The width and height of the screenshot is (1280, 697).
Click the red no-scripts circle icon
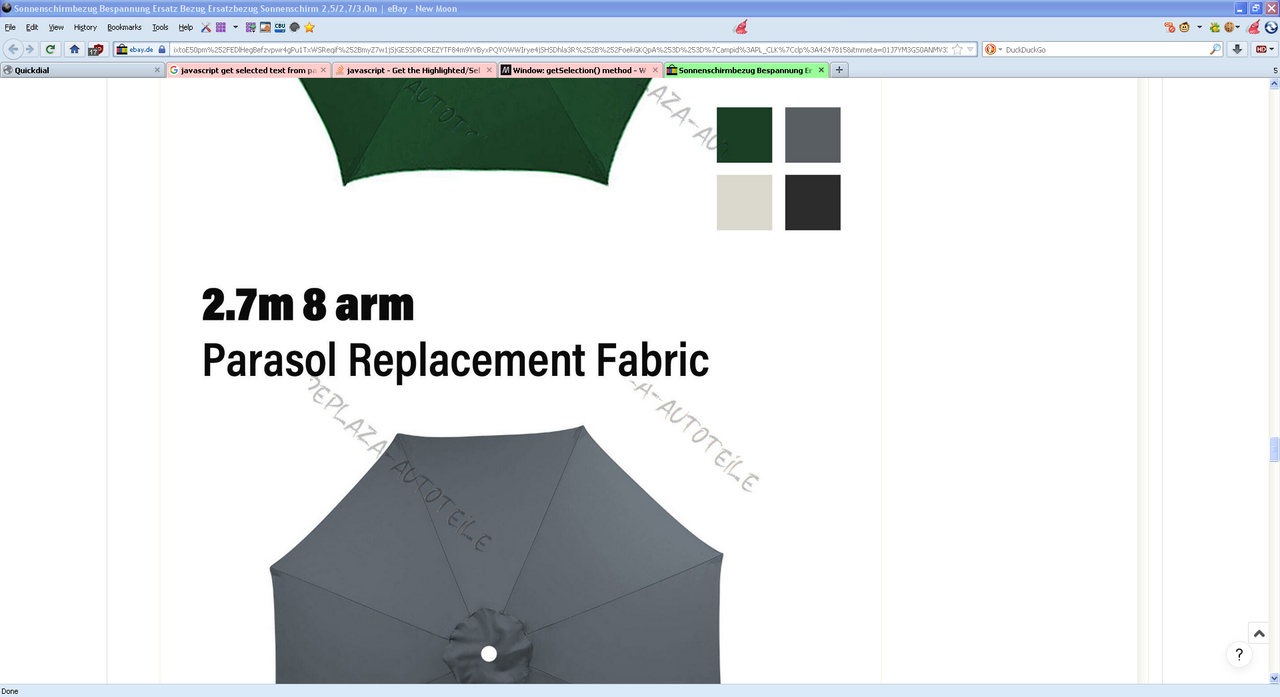coord(1169,27)
